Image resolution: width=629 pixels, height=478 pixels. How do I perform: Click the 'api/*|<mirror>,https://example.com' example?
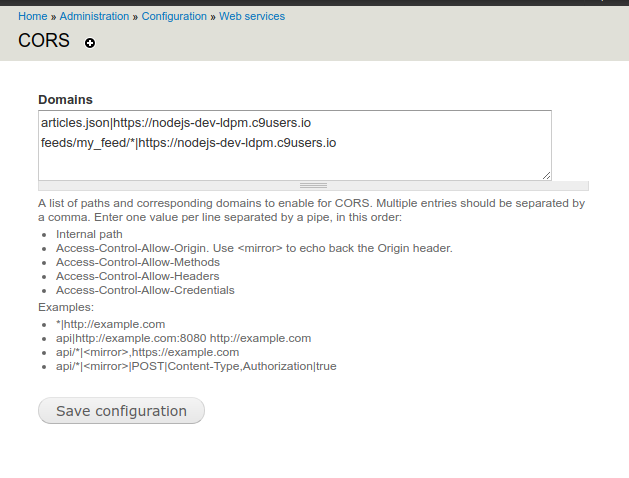pos(147,352)
